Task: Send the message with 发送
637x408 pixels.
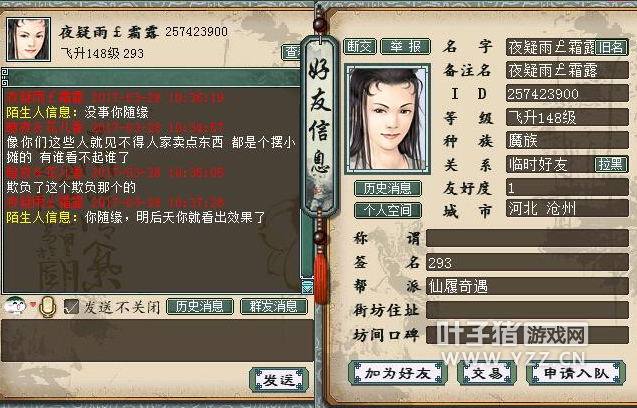Action: 279,380
